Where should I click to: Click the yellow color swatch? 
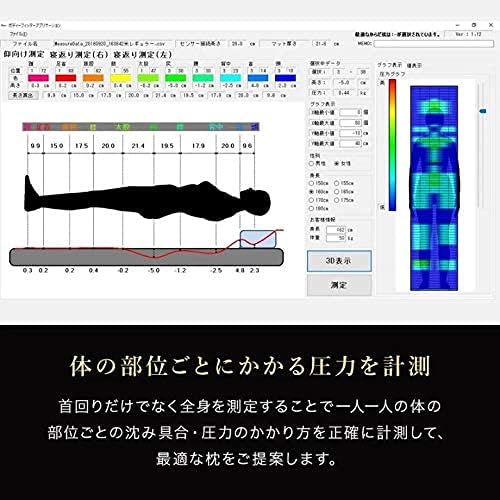[x=121, y=78]
